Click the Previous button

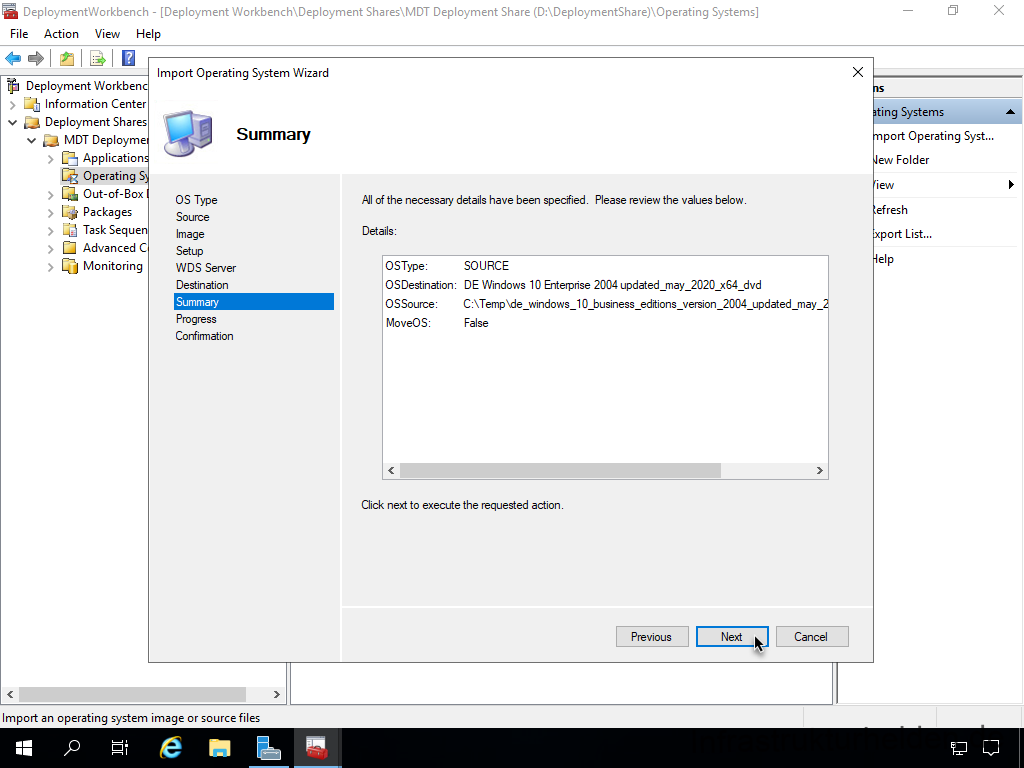[x=652, y=637]
